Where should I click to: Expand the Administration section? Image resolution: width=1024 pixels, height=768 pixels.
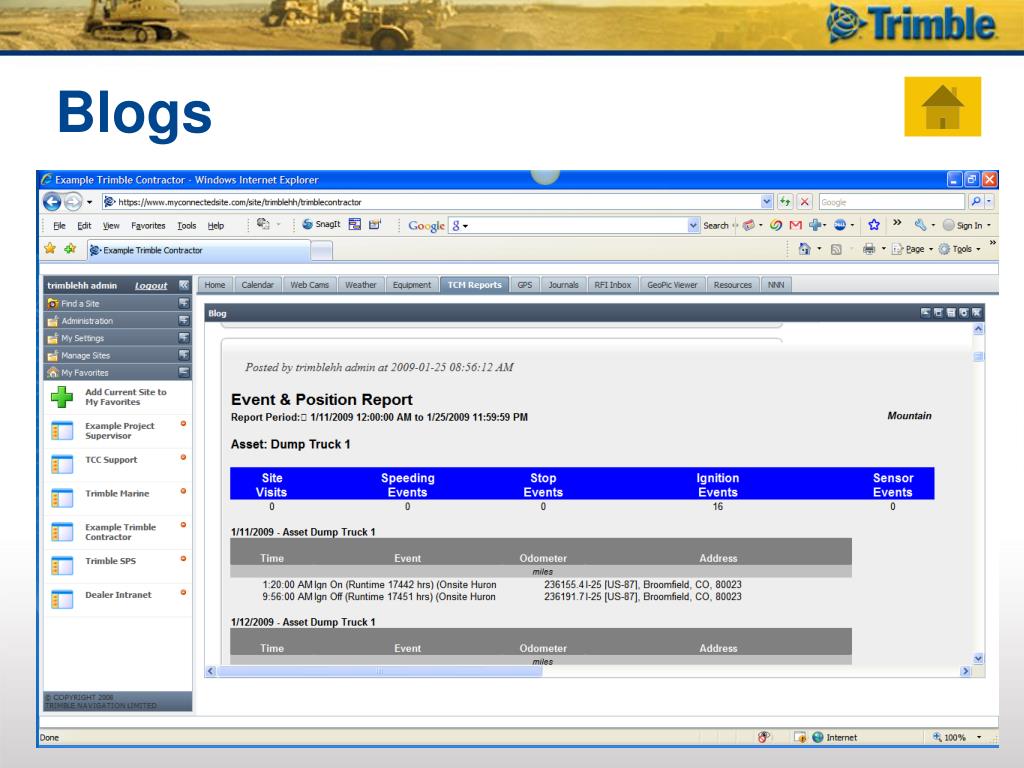pyautogui.click(x=184, y=321)
